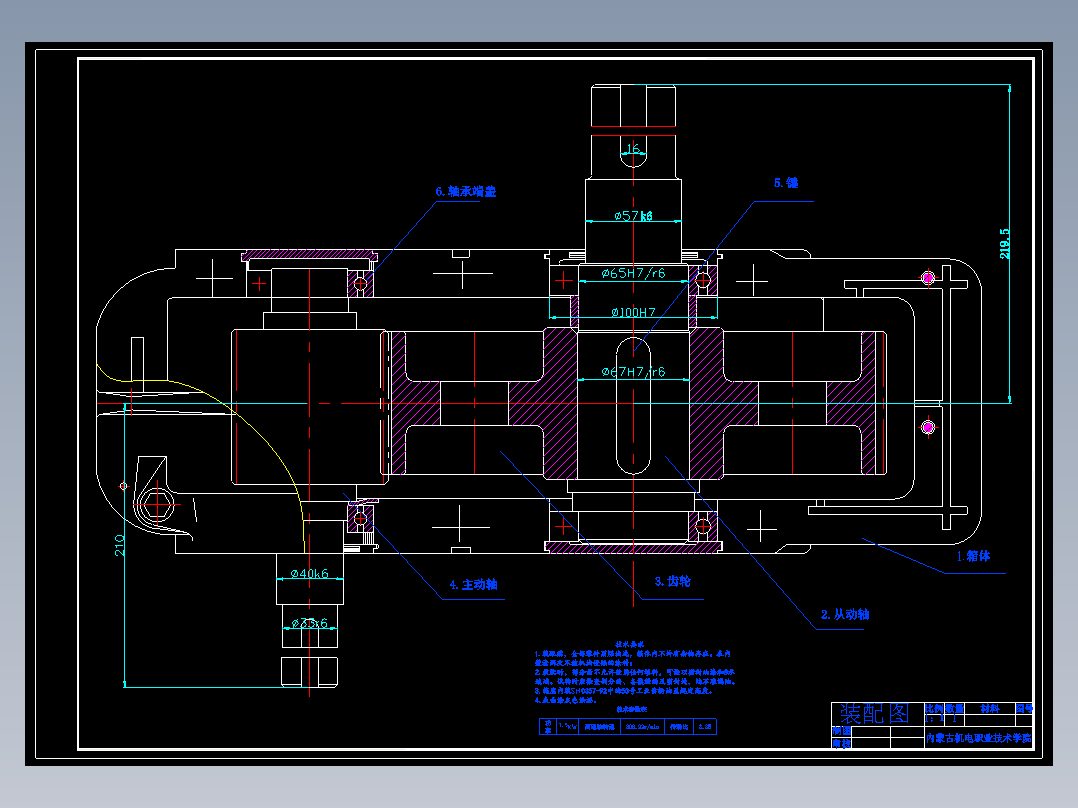
Task: Click the '2. 从动轴' part label
Action: click(845, 614)
